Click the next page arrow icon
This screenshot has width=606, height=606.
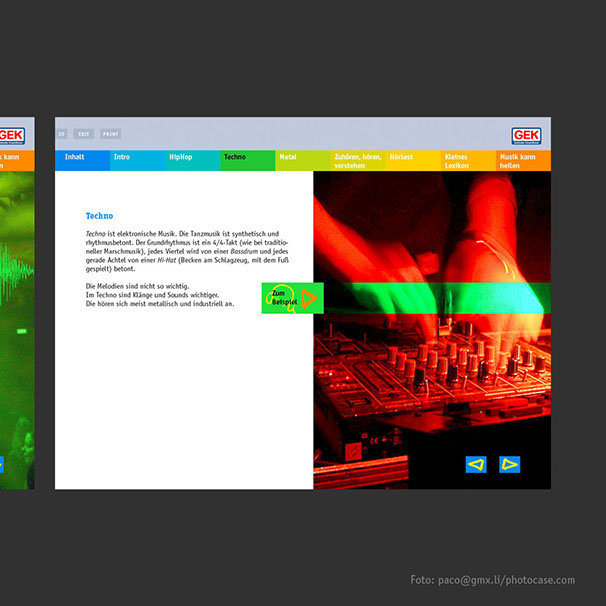point(510,464)
